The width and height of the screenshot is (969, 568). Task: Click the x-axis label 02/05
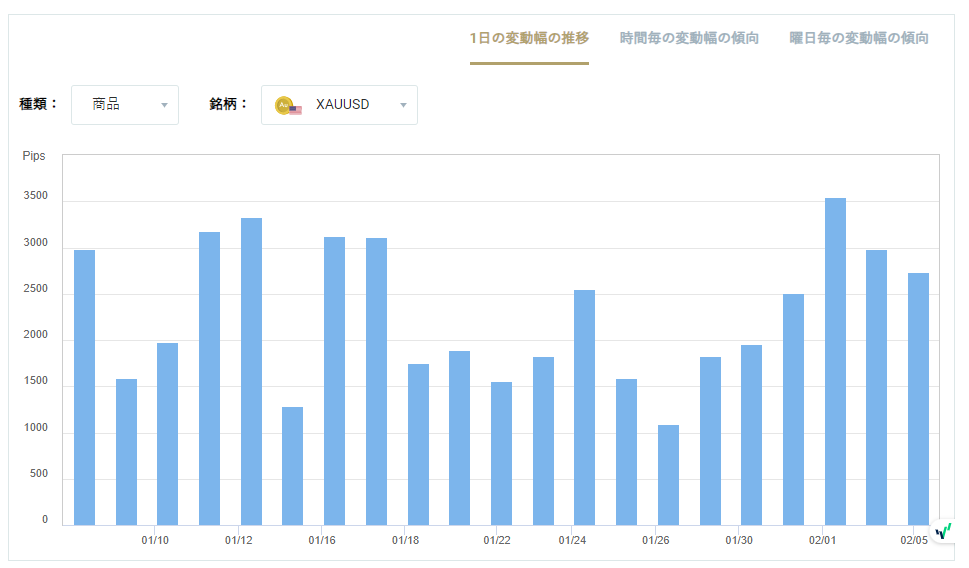click(x=914, y=541)
